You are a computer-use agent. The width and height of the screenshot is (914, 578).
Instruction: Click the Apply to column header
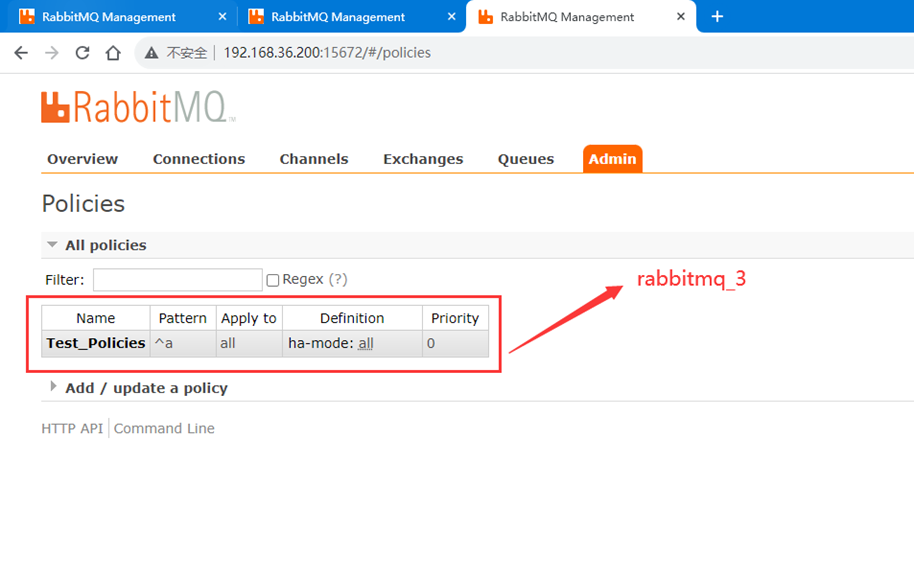[249, 318]
